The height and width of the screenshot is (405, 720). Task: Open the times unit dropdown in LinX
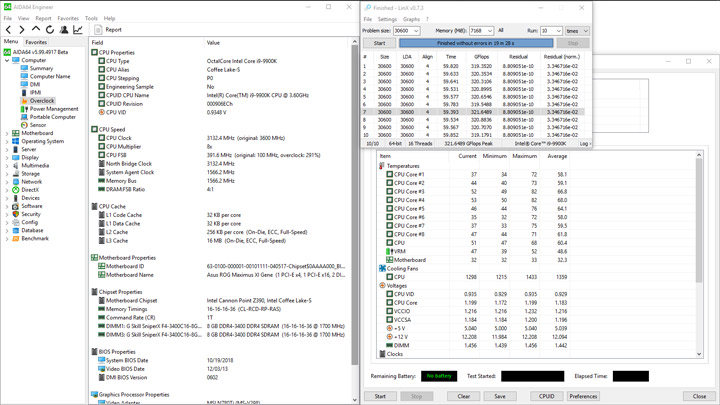tap(577, 31)
